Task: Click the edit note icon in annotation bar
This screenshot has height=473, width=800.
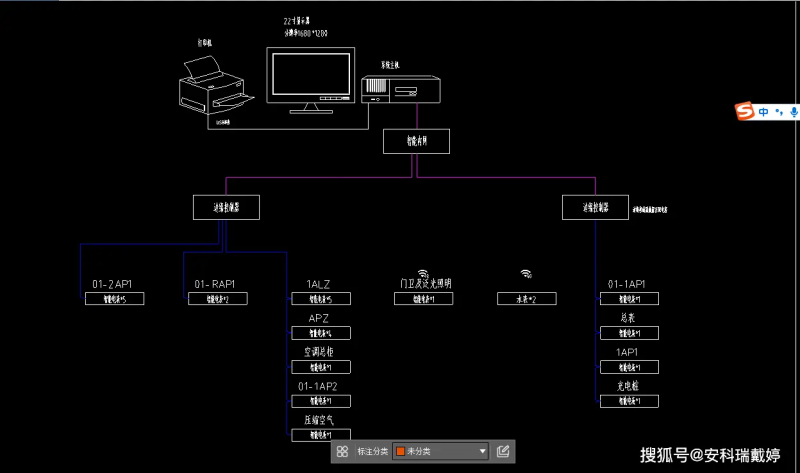Action: 503,451
